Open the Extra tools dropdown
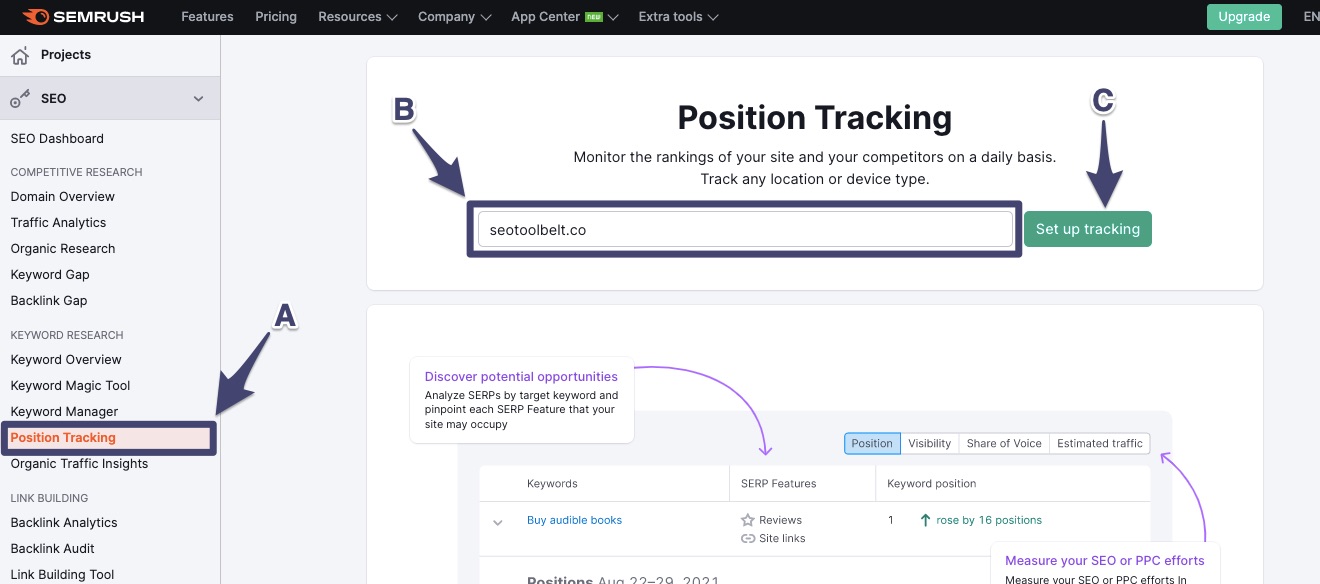Screen dimensions: 1320x584 pyautogui.click(x=678, y=16)
